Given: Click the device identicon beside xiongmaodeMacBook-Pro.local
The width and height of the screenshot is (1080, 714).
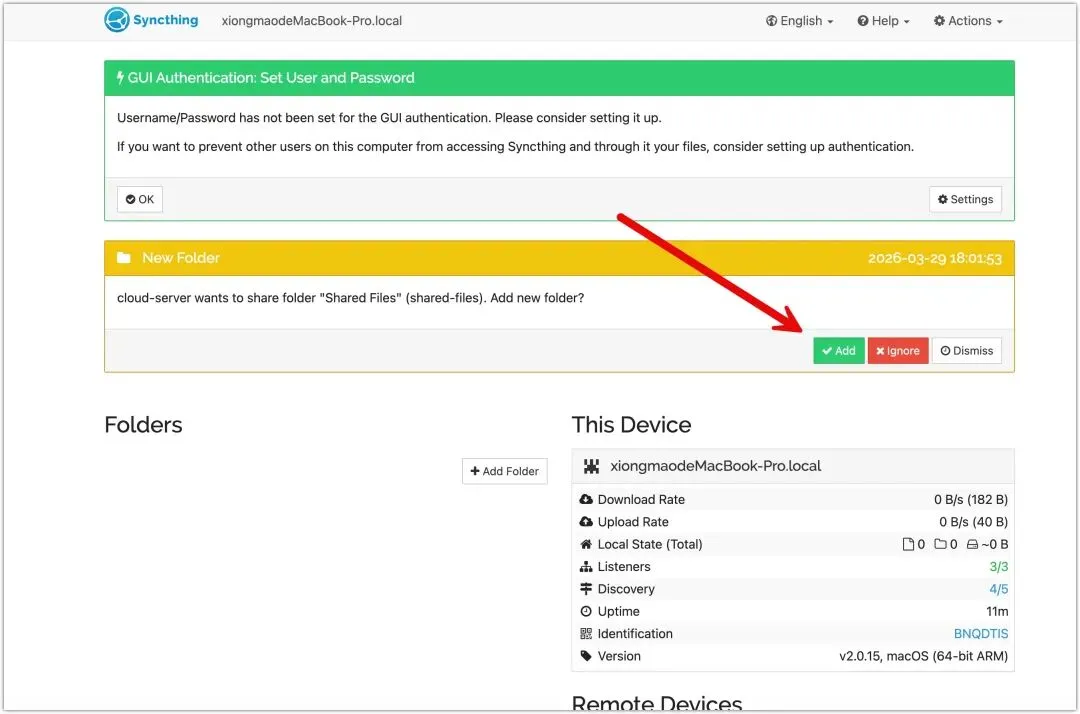Looking at the screenshot, I should tap(591, 466).
